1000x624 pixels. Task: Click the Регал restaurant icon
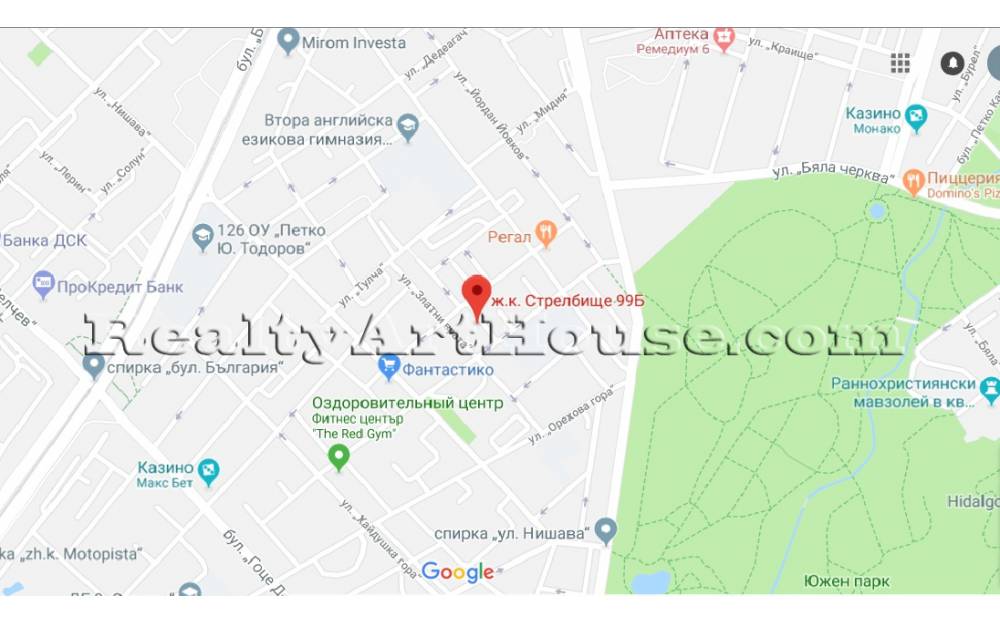[546, 234]
